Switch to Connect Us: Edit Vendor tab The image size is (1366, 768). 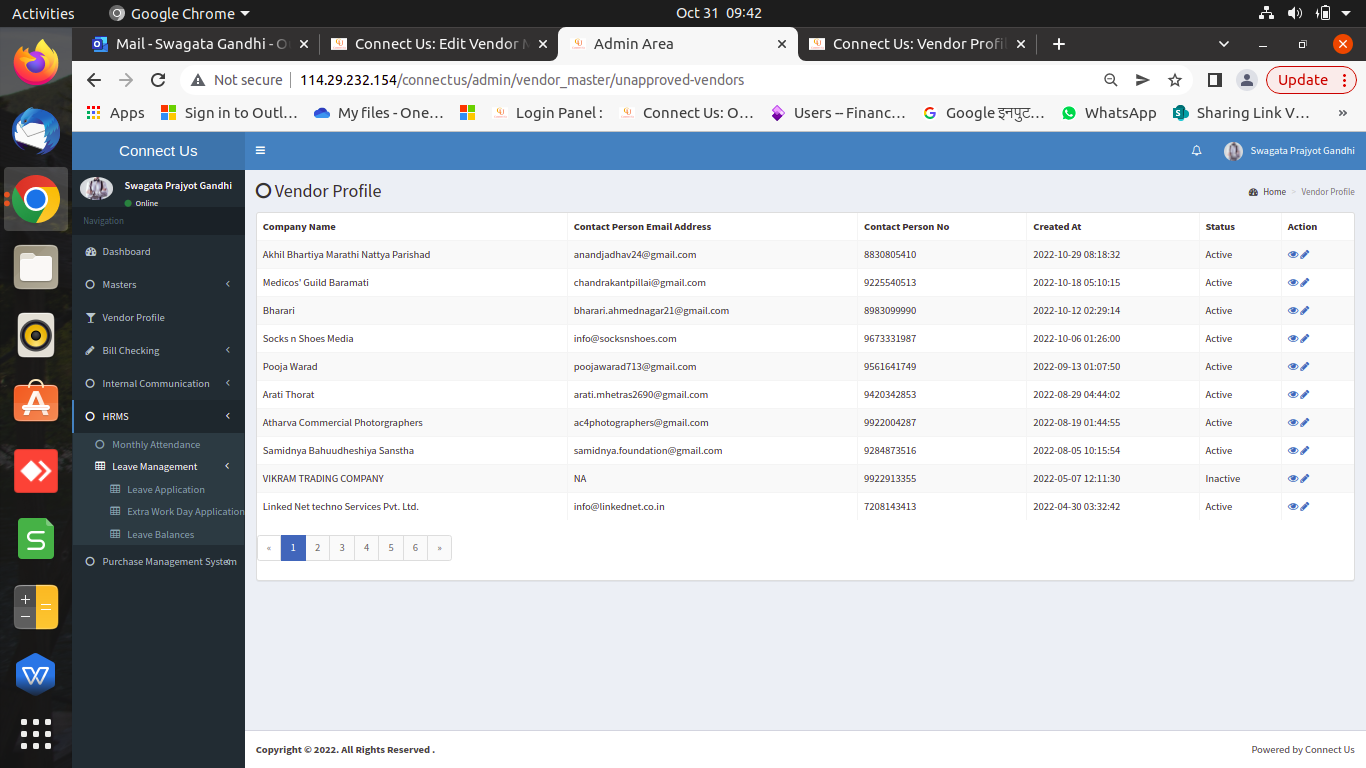(438, 44)
